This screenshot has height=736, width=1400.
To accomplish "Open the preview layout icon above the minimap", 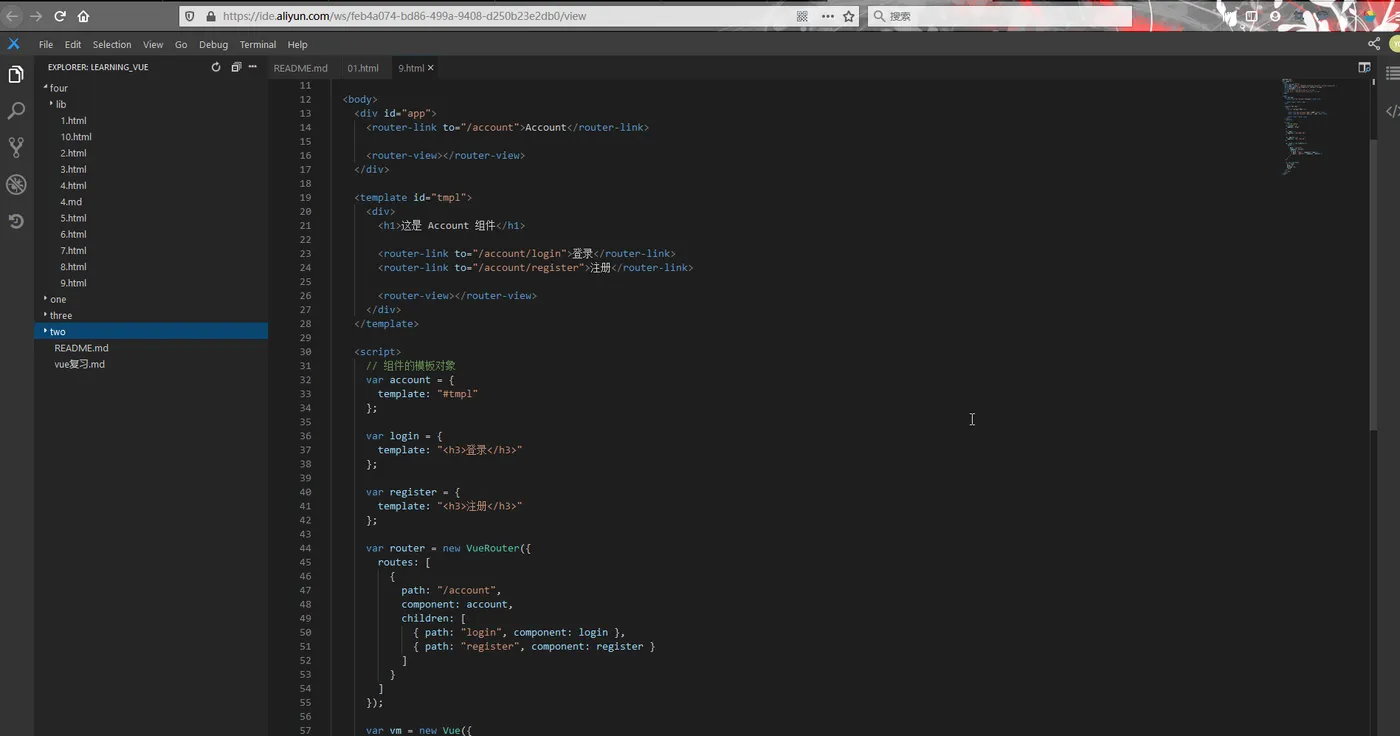I will click(x=1364, y=68).
